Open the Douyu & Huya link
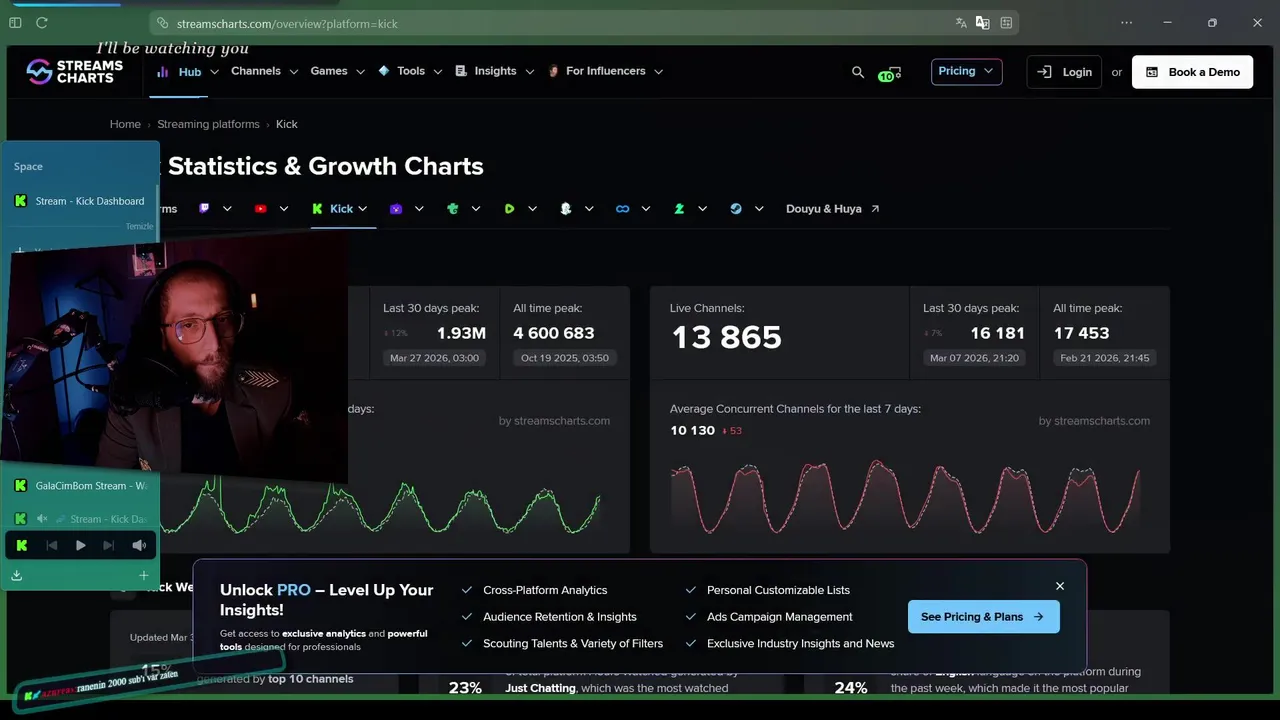 tap(833, 209)
